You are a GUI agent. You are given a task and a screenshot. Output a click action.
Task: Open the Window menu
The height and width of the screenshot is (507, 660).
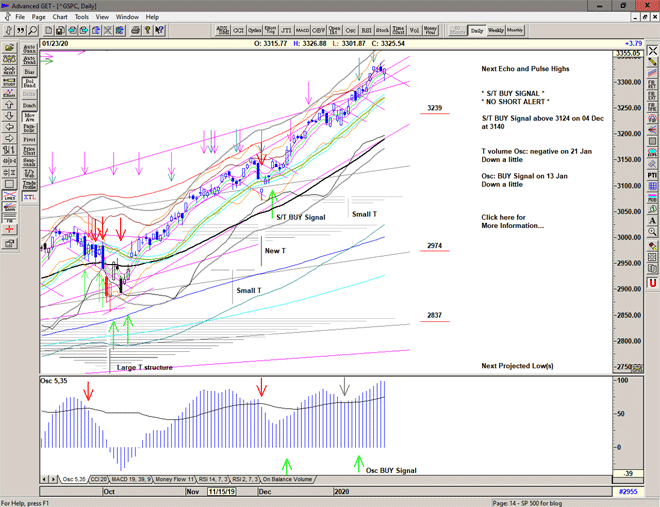[127, 17]
